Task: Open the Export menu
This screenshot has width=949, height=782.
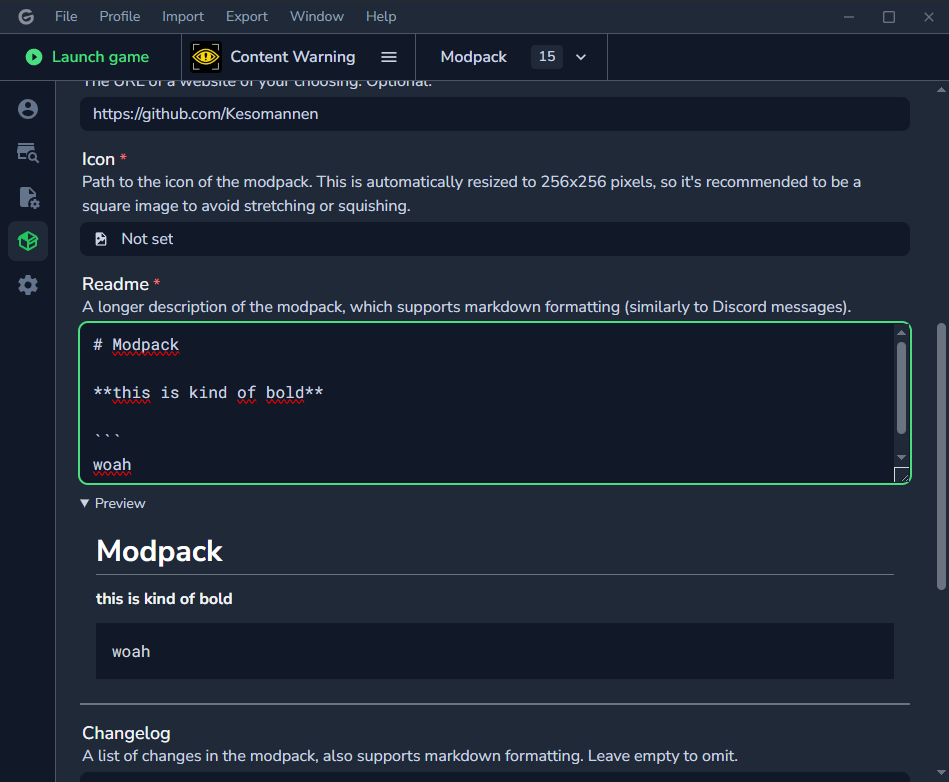Action: pyautogui.click(x=246, y=16)
